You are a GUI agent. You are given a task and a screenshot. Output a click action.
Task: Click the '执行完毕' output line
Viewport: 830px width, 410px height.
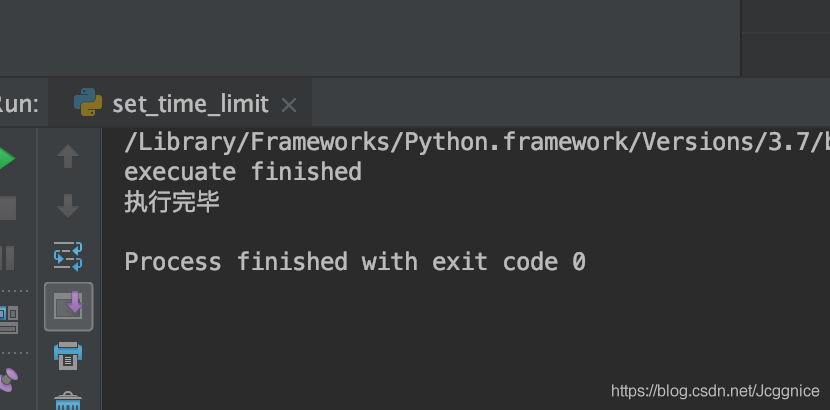point(172,202)
